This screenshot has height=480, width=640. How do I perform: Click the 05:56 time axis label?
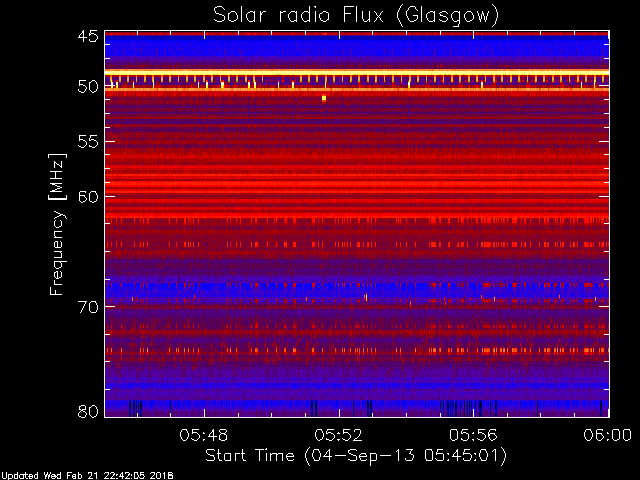pyautogui.click(x=473, y=435)
